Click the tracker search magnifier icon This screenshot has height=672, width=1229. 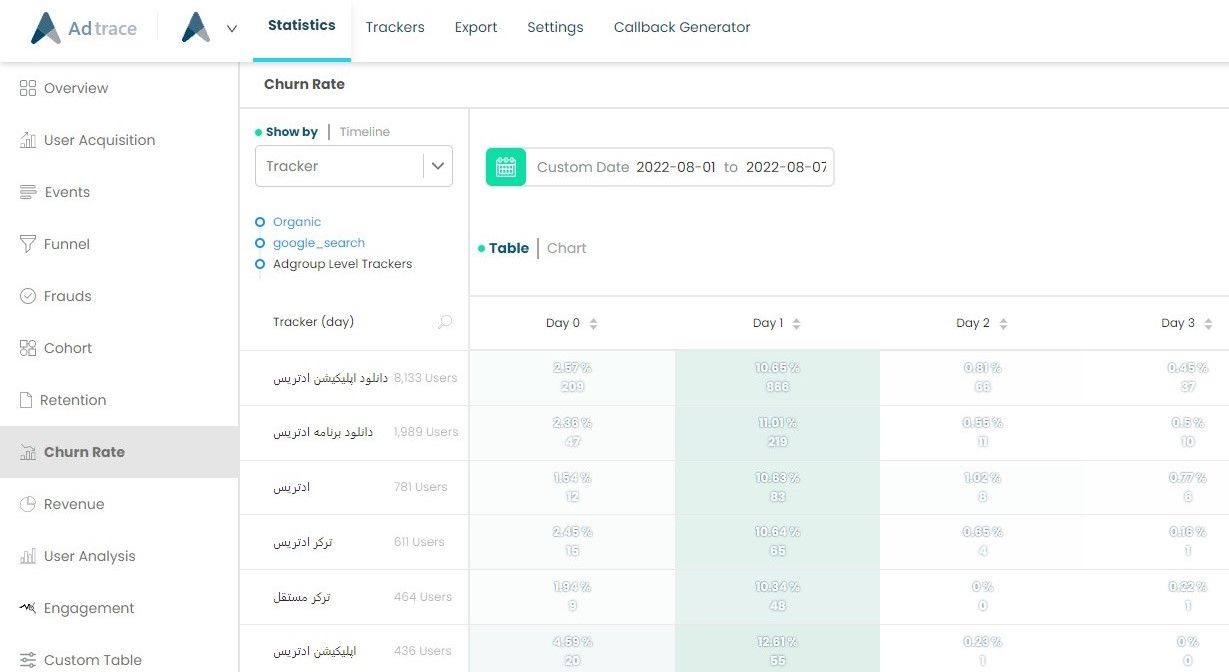445,322
